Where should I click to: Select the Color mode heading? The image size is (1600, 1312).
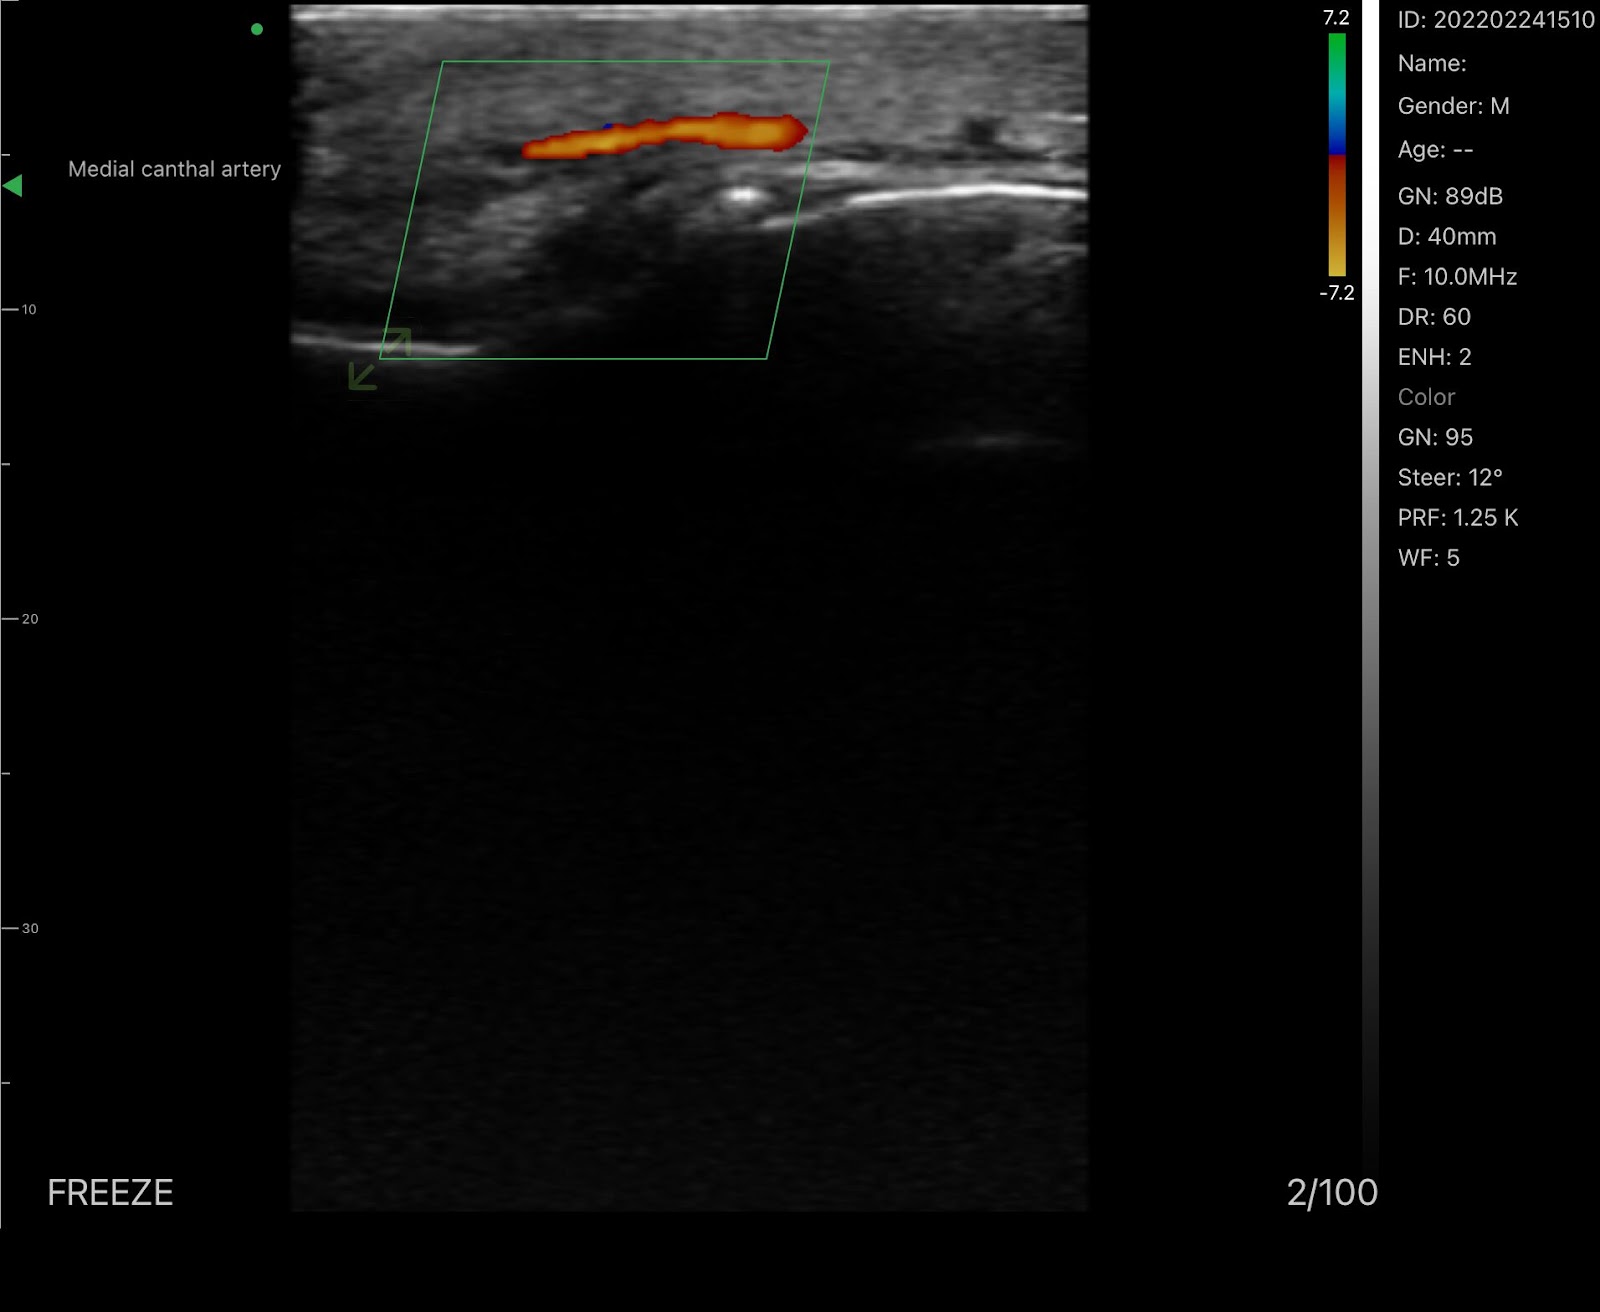pos(1426,397)
